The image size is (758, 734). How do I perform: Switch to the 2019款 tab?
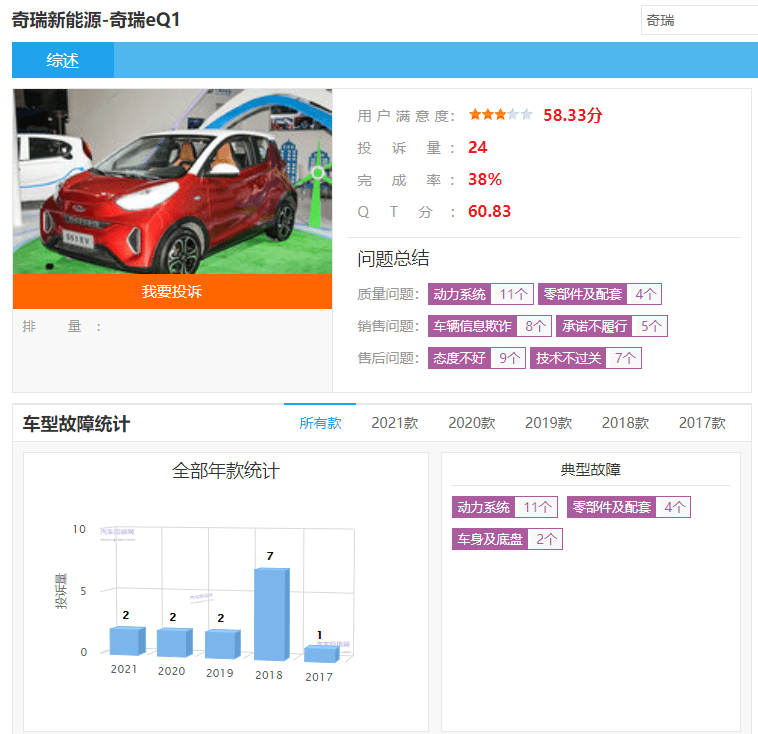click(548, 423)
